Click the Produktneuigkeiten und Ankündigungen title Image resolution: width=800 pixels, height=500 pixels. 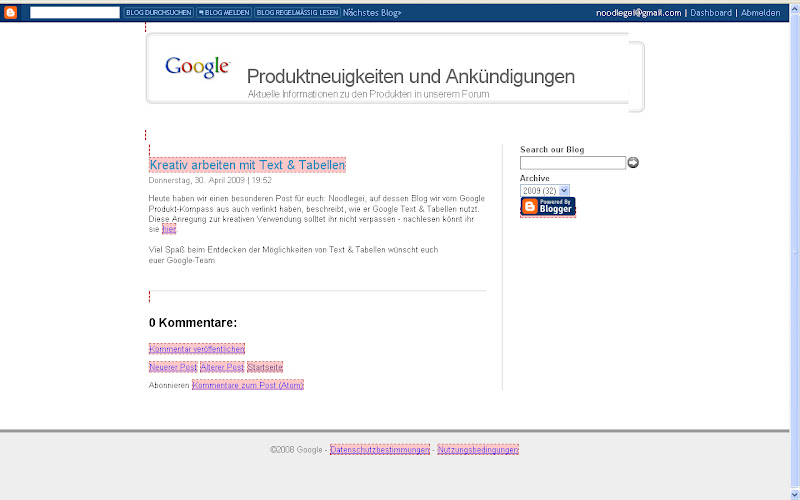pyautogui.click(x=411, y=77)
